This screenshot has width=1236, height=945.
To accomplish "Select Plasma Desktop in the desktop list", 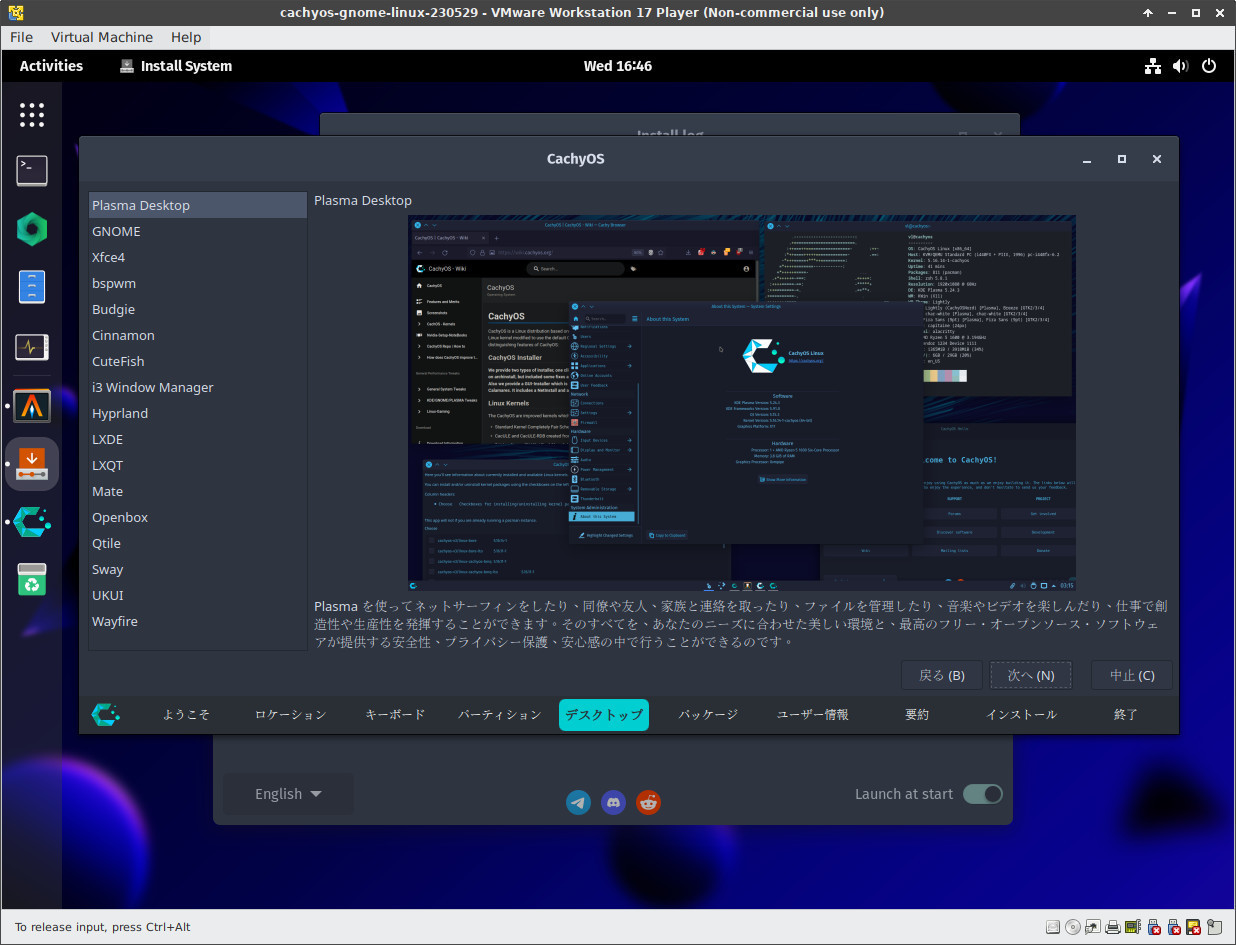I will (198, 205).
